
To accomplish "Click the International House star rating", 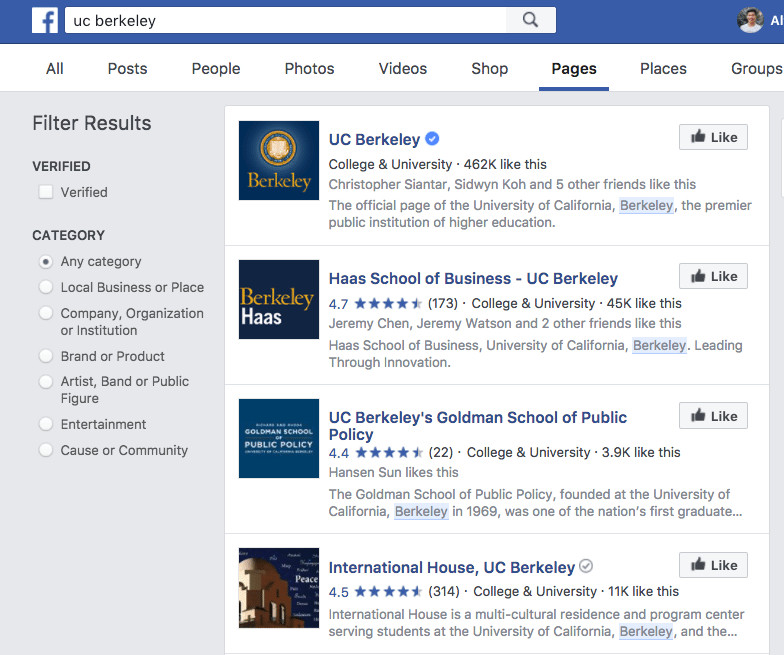I will coord(388,592).
